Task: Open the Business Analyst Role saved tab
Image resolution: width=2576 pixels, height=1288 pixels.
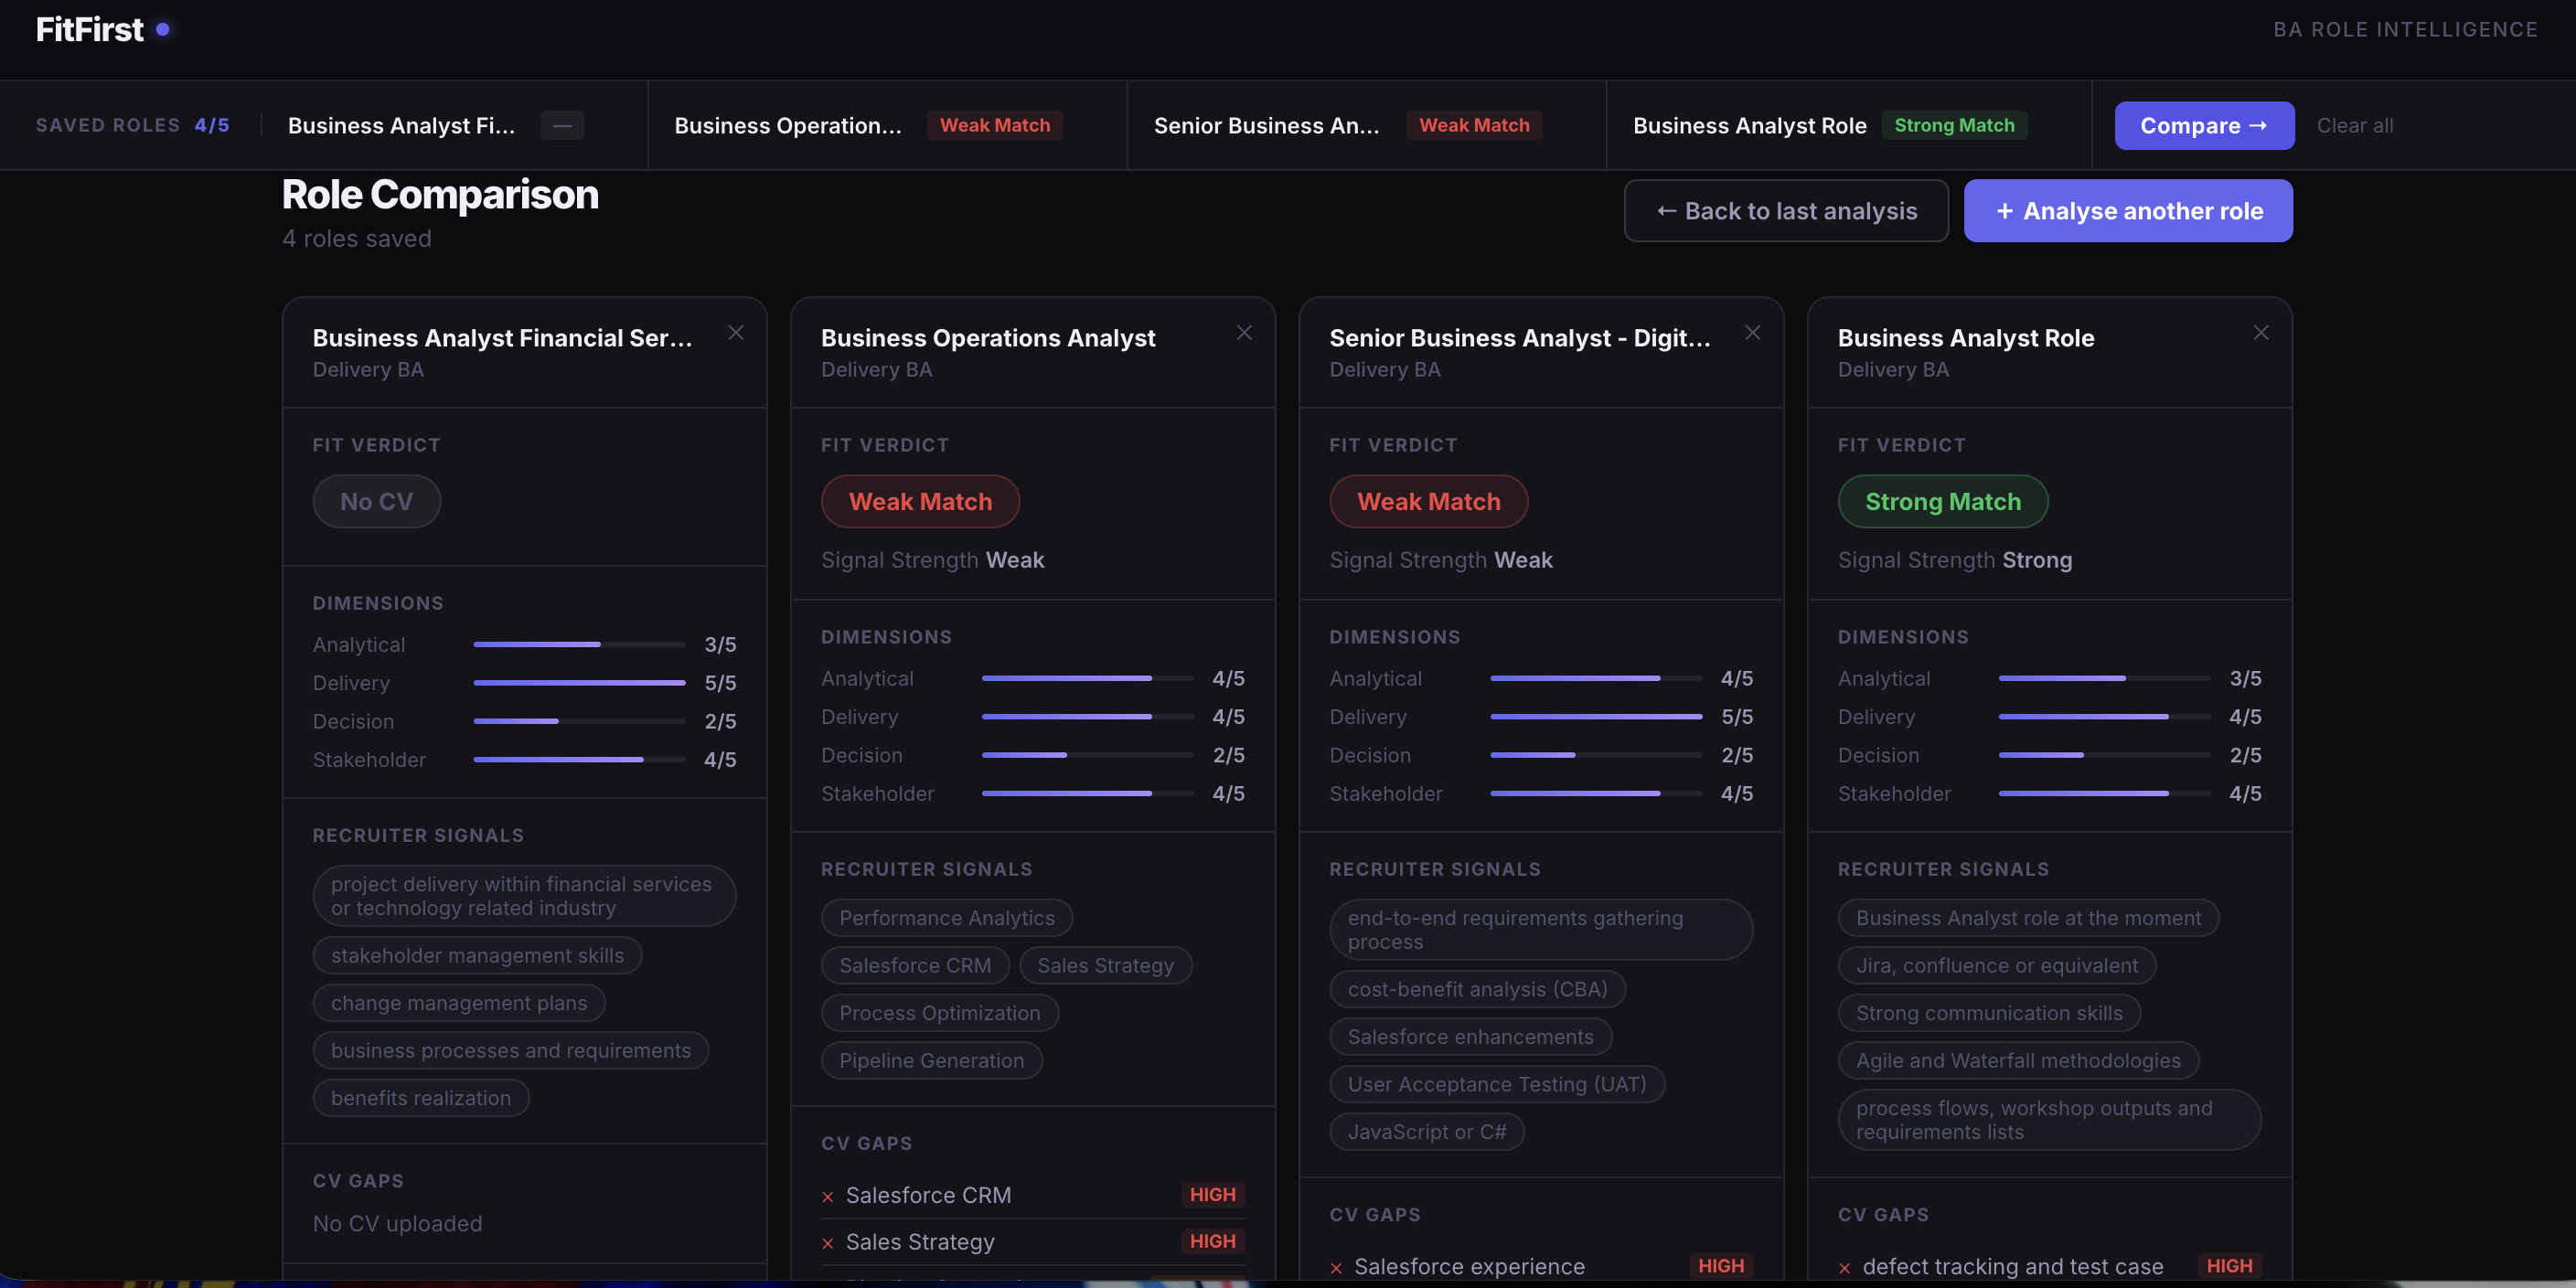Action: pos(1749,126)
